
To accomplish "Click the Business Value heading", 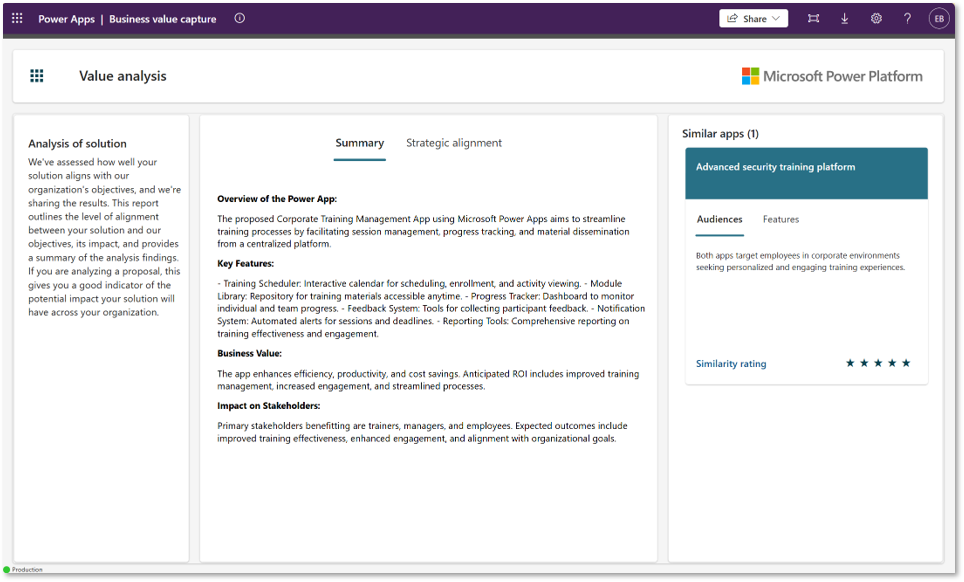I will 249,353.
